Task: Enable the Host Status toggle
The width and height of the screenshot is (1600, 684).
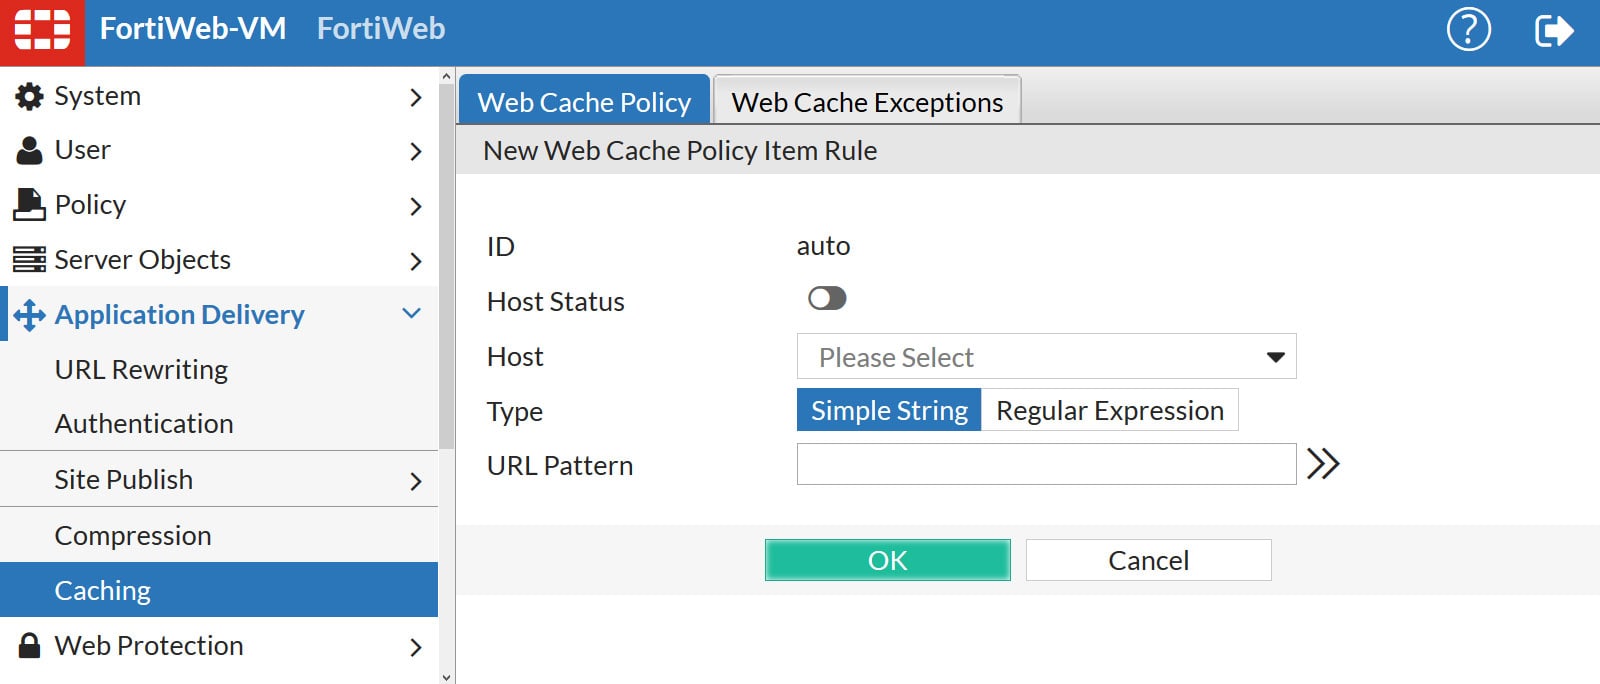Action: pyautogui.click(x=827, y=299)
